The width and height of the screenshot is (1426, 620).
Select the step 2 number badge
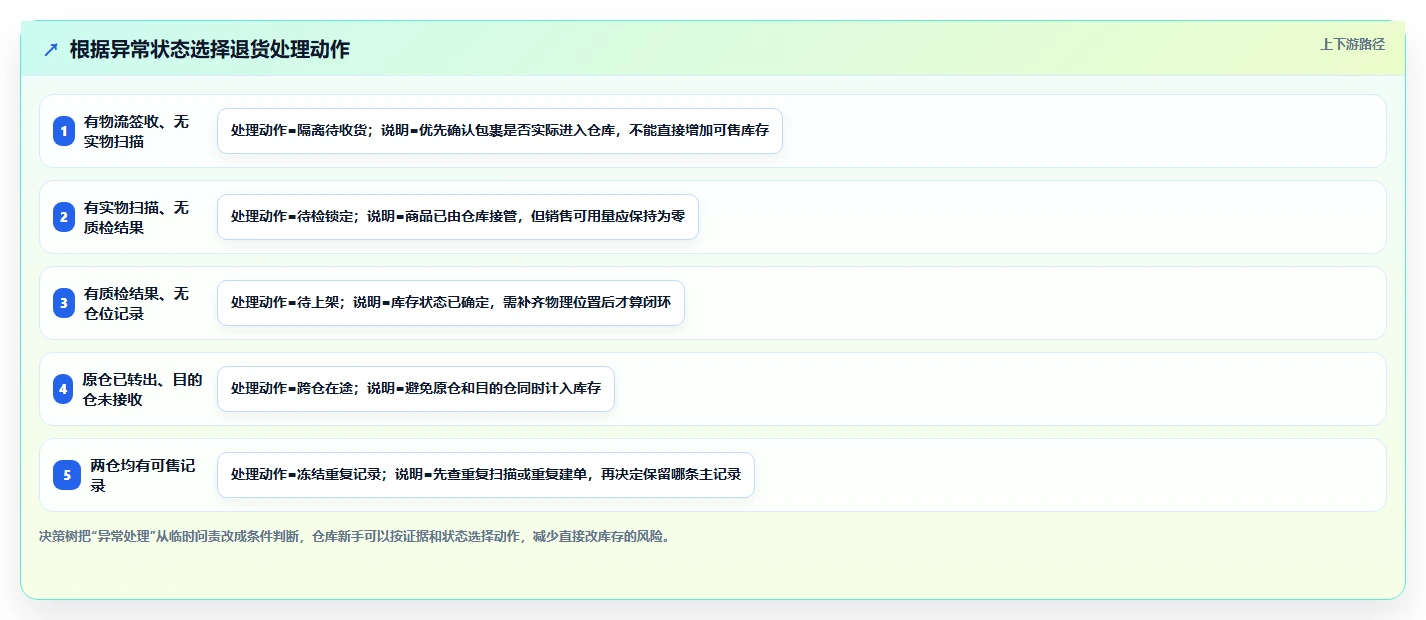(x=64, y=217)
